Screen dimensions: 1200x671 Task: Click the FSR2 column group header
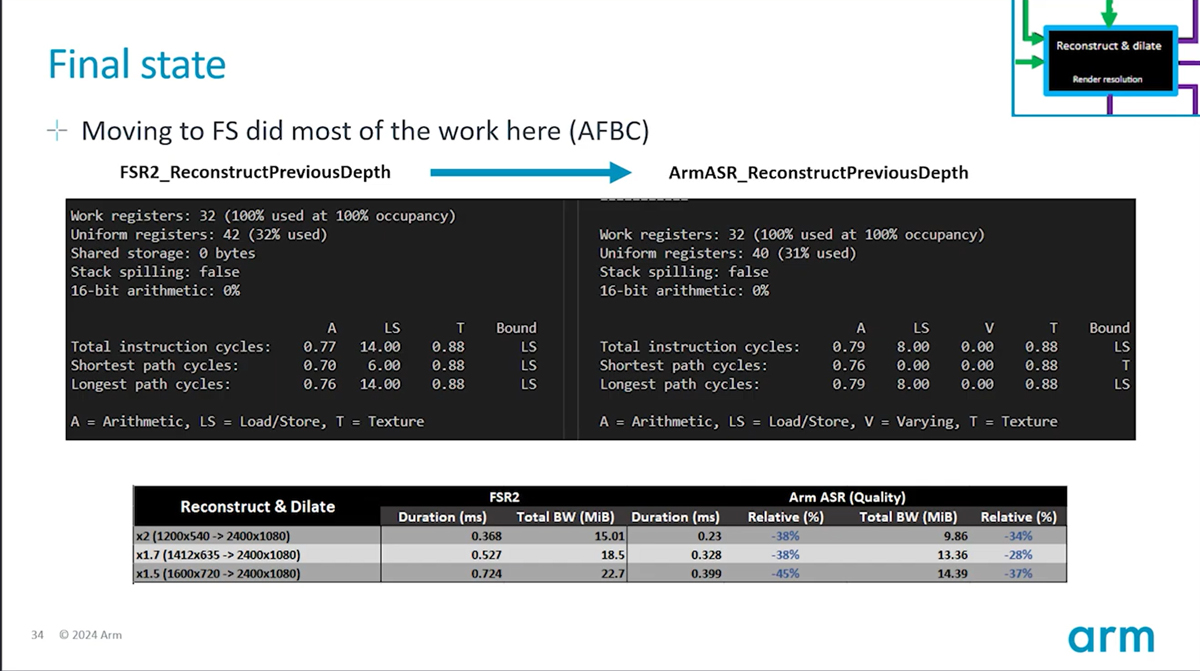(504, 496)
